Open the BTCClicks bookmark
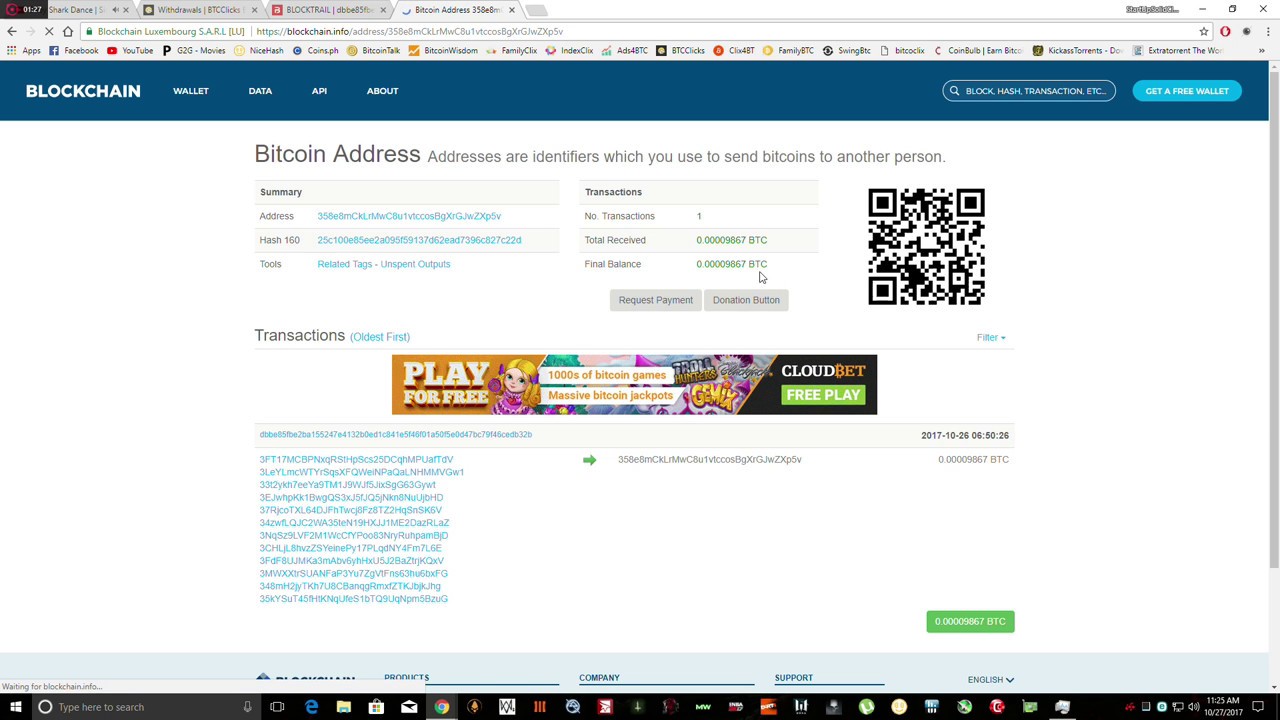 [680, 51]
